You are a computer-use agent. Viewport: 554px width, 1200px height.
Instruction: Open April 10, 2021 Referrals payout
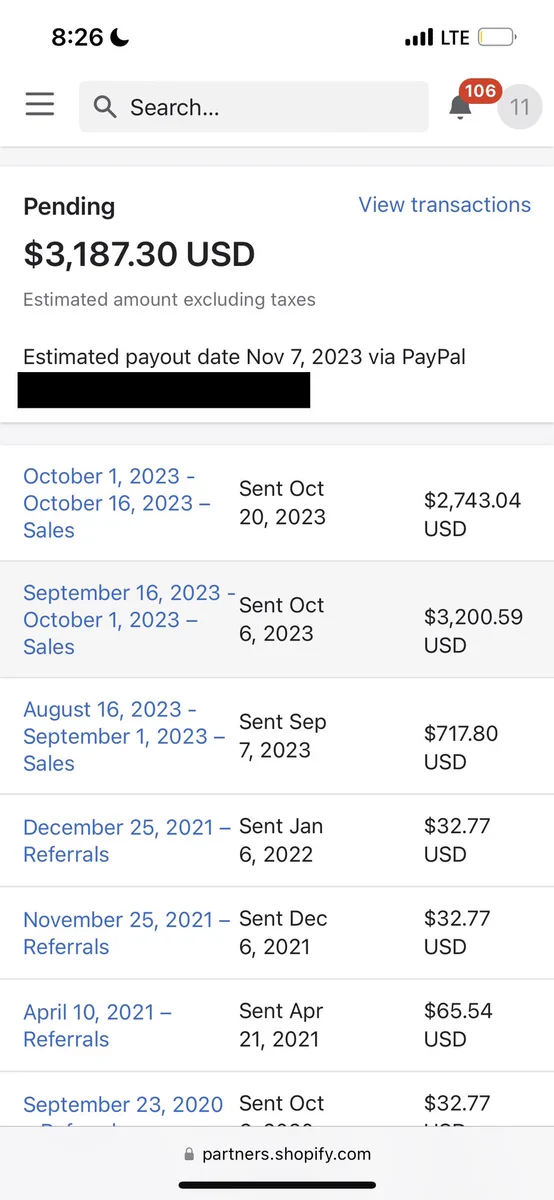(x=98, y=1026)
